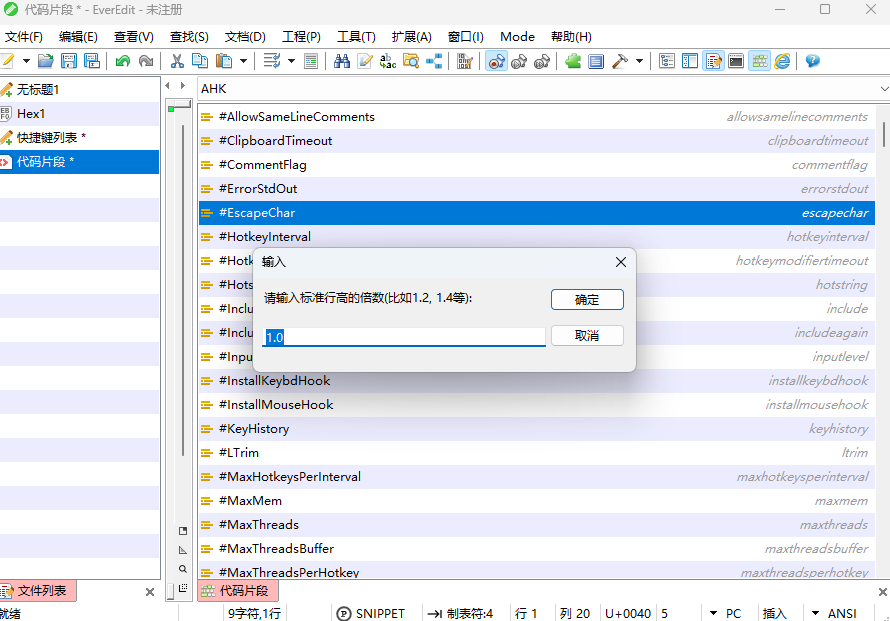
Task: Open the 工具(T) menu
Action: pos(356,37)
